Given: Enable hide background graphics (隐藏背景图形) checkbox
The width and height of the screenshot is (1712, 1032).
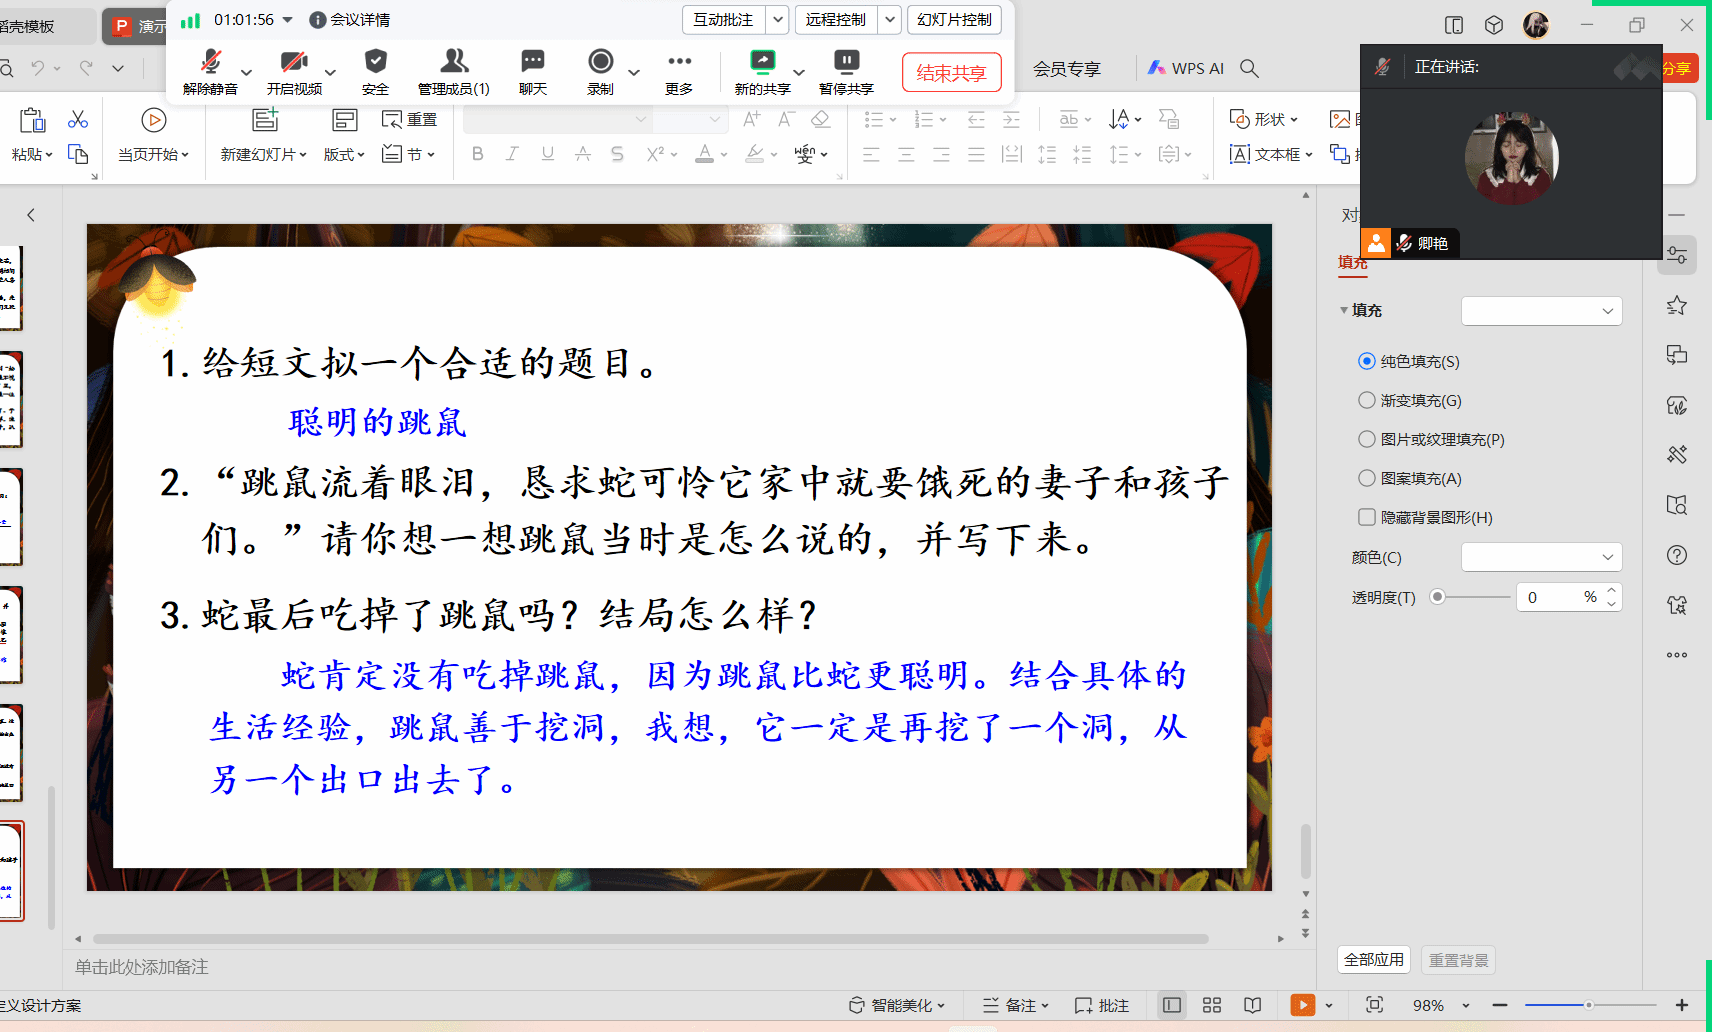Looking at the screenshot, I should coord(1367,517).
